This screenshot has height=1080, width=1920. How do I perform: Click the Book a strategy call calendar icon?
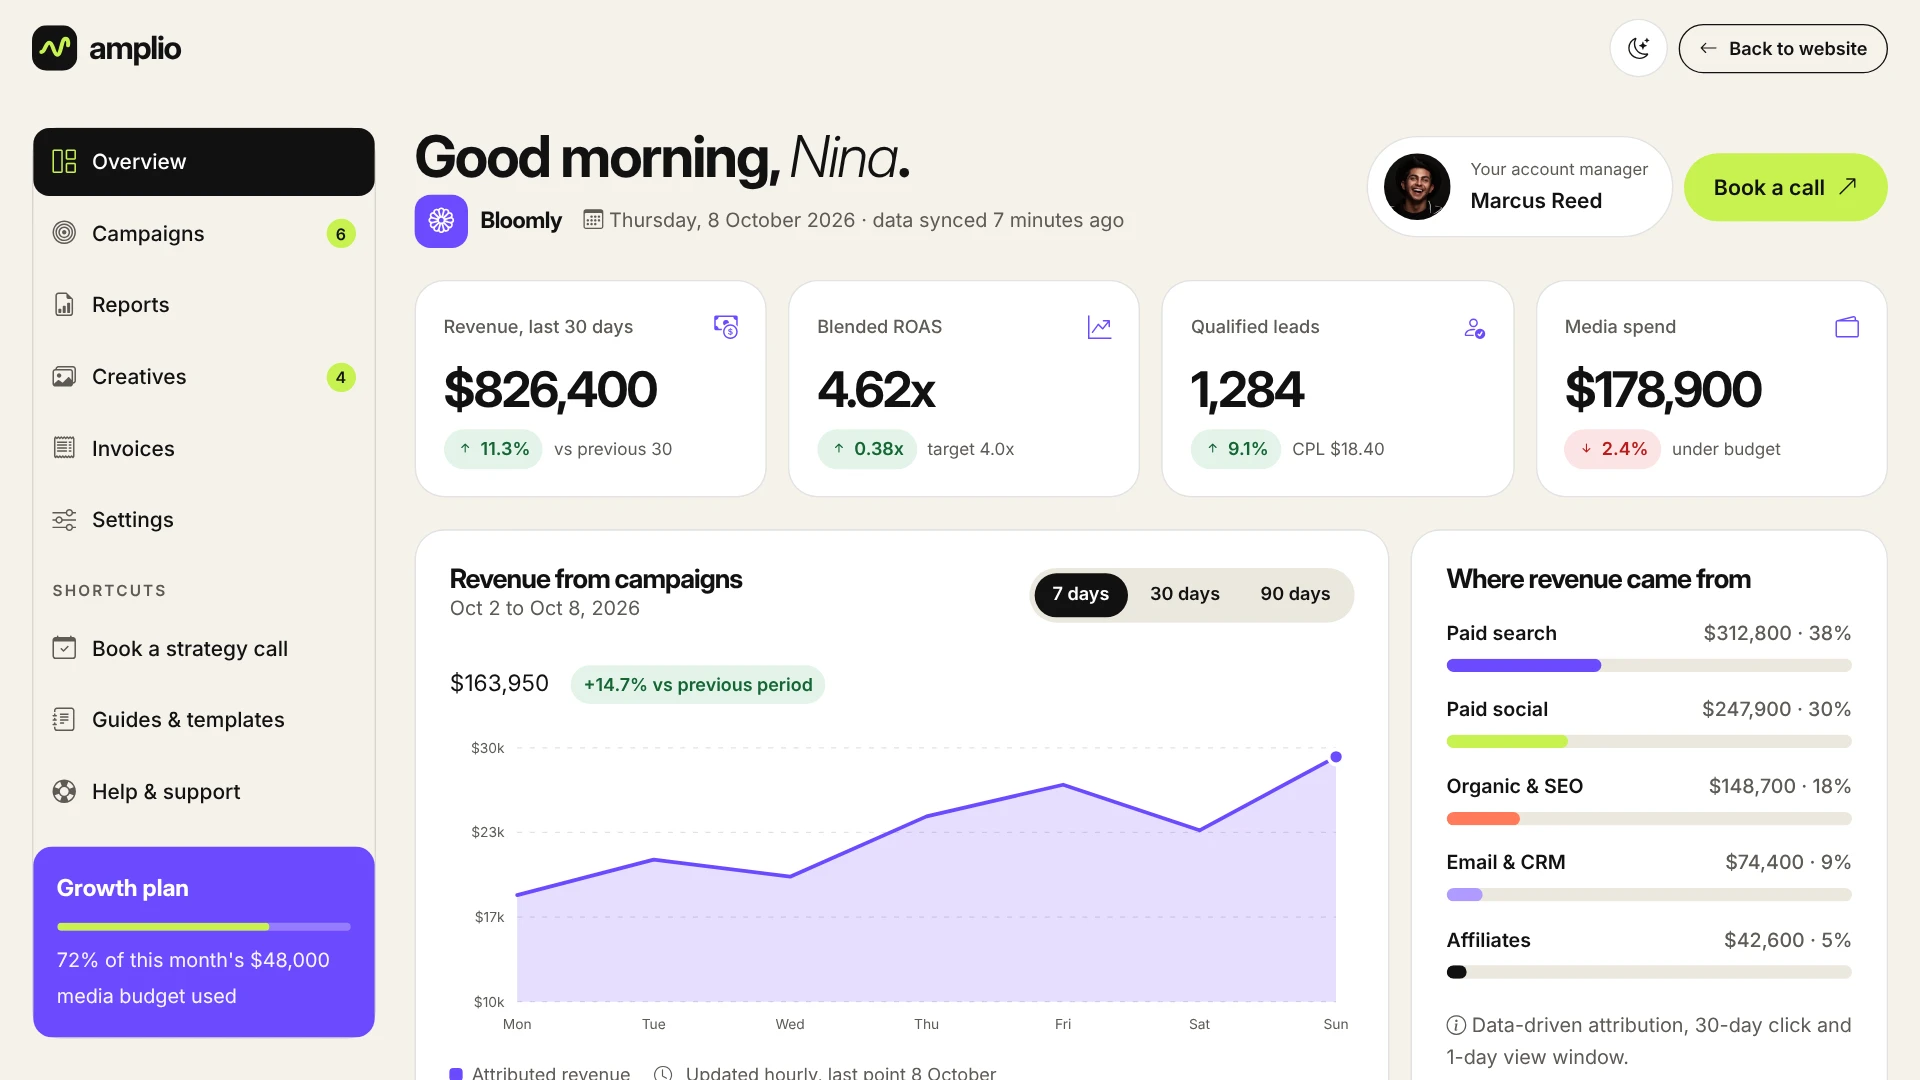pyautogui.click(x=64, y=648)
